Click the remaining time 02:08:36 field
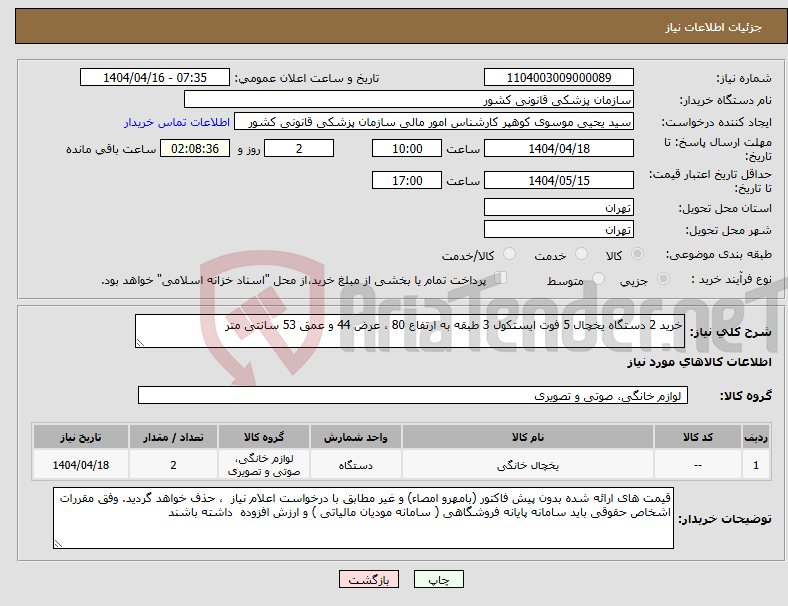 coord(195,148)
